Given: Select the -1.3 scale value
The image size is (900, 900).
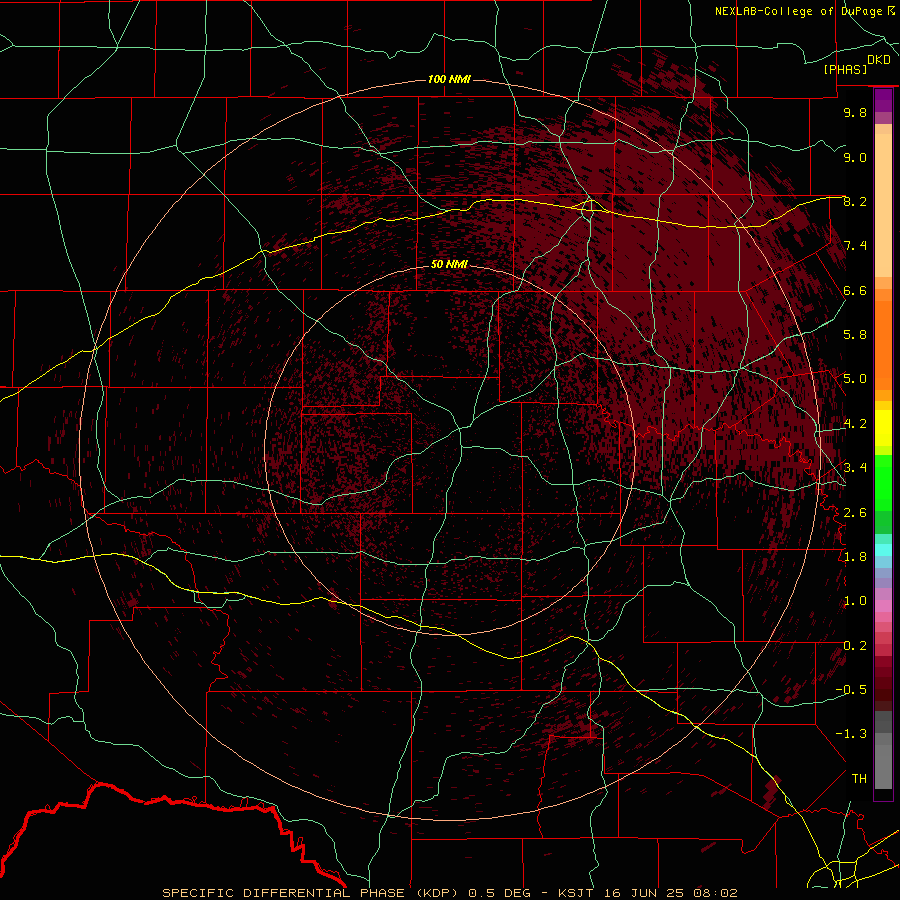Looking at the screenshot, I should point(851,734).
